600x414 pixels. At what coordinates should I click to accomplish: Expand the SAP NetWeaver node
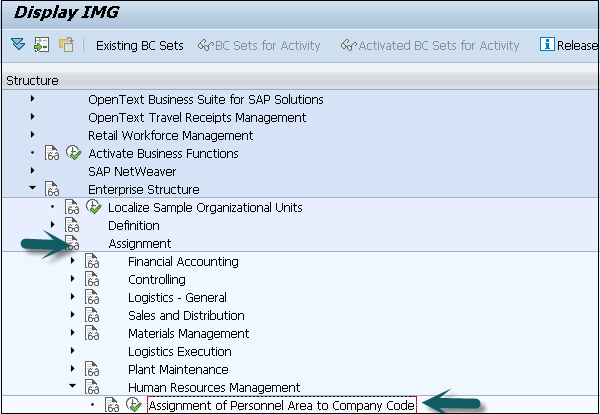(33, 171)
